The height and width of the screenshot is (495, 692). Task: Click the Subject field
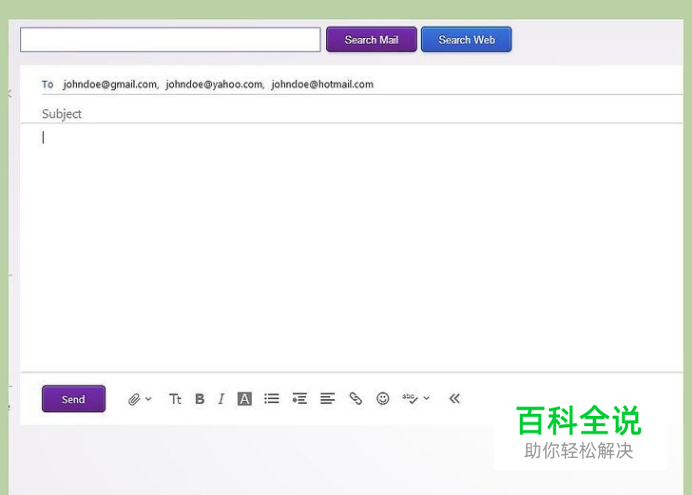pyautogui.click(x=362, y=114)
